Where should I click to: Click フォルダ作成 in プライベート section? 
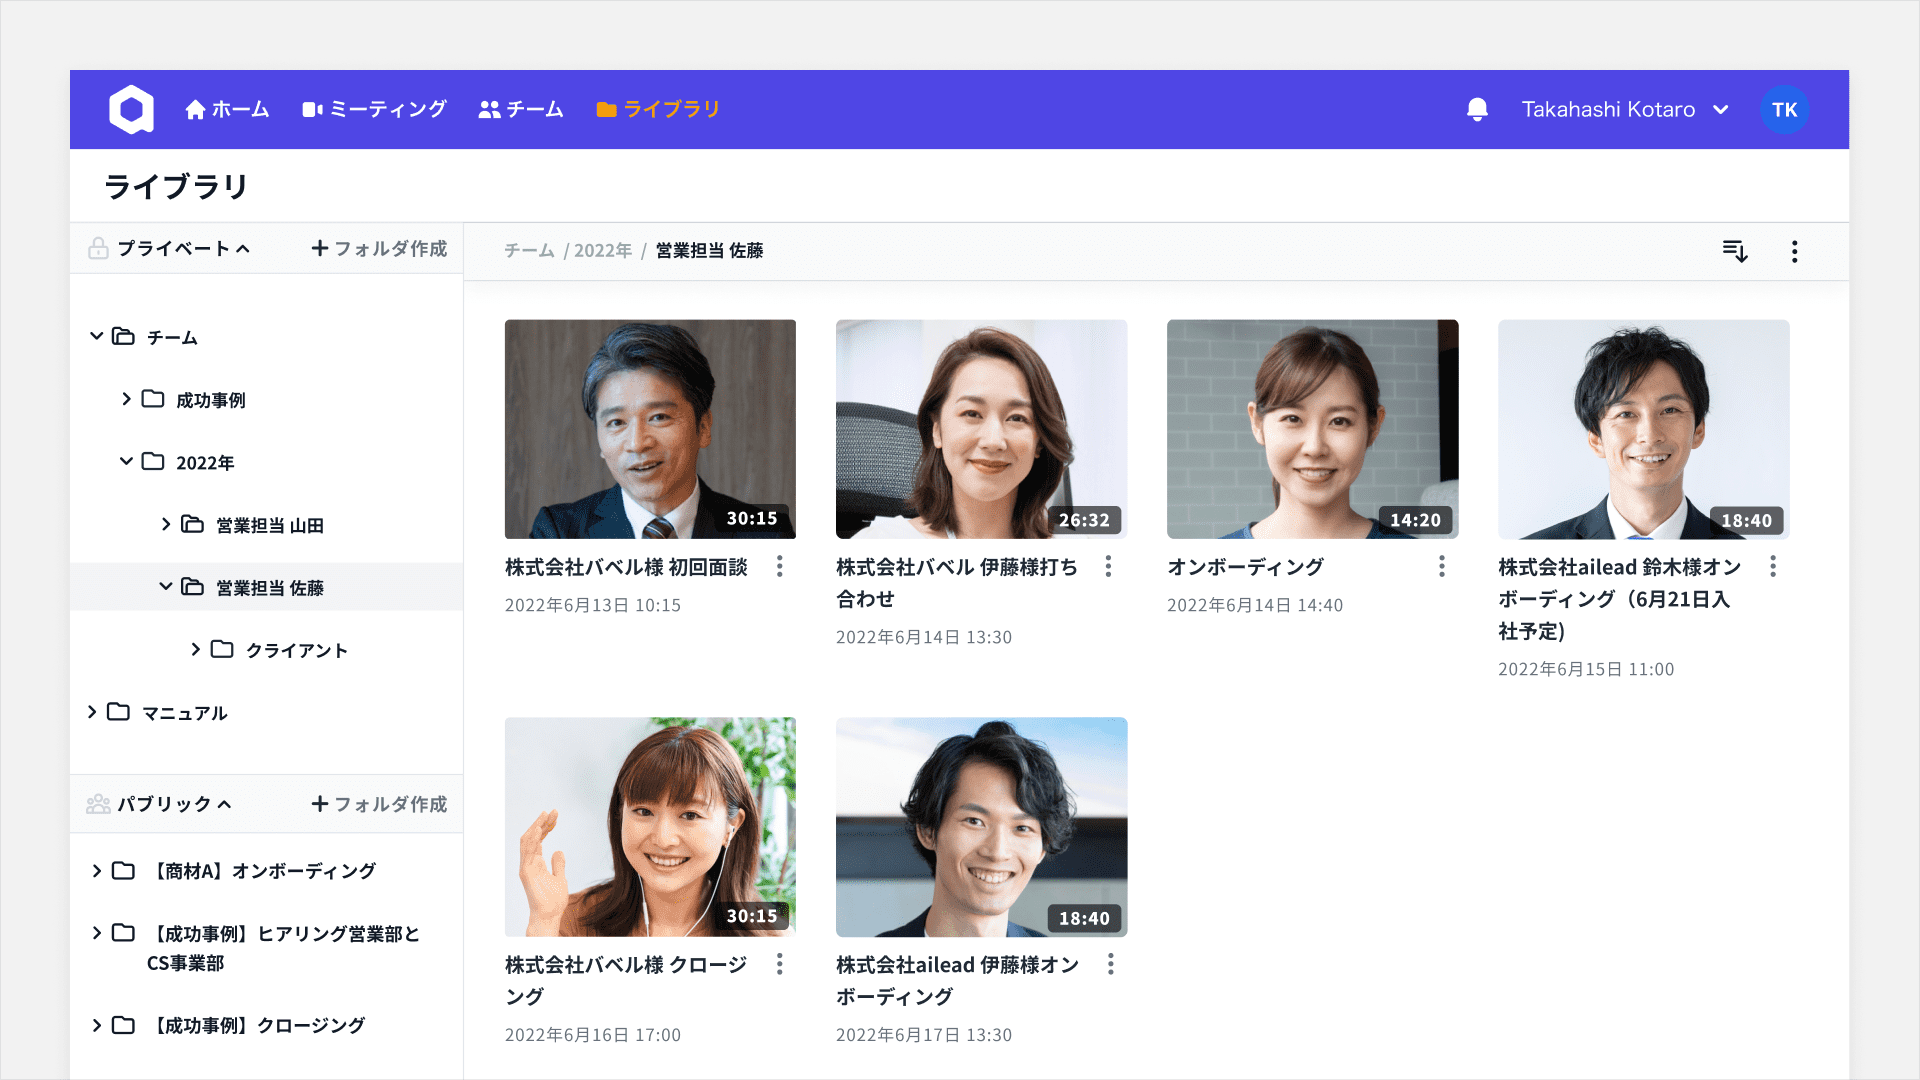(379, 248)
